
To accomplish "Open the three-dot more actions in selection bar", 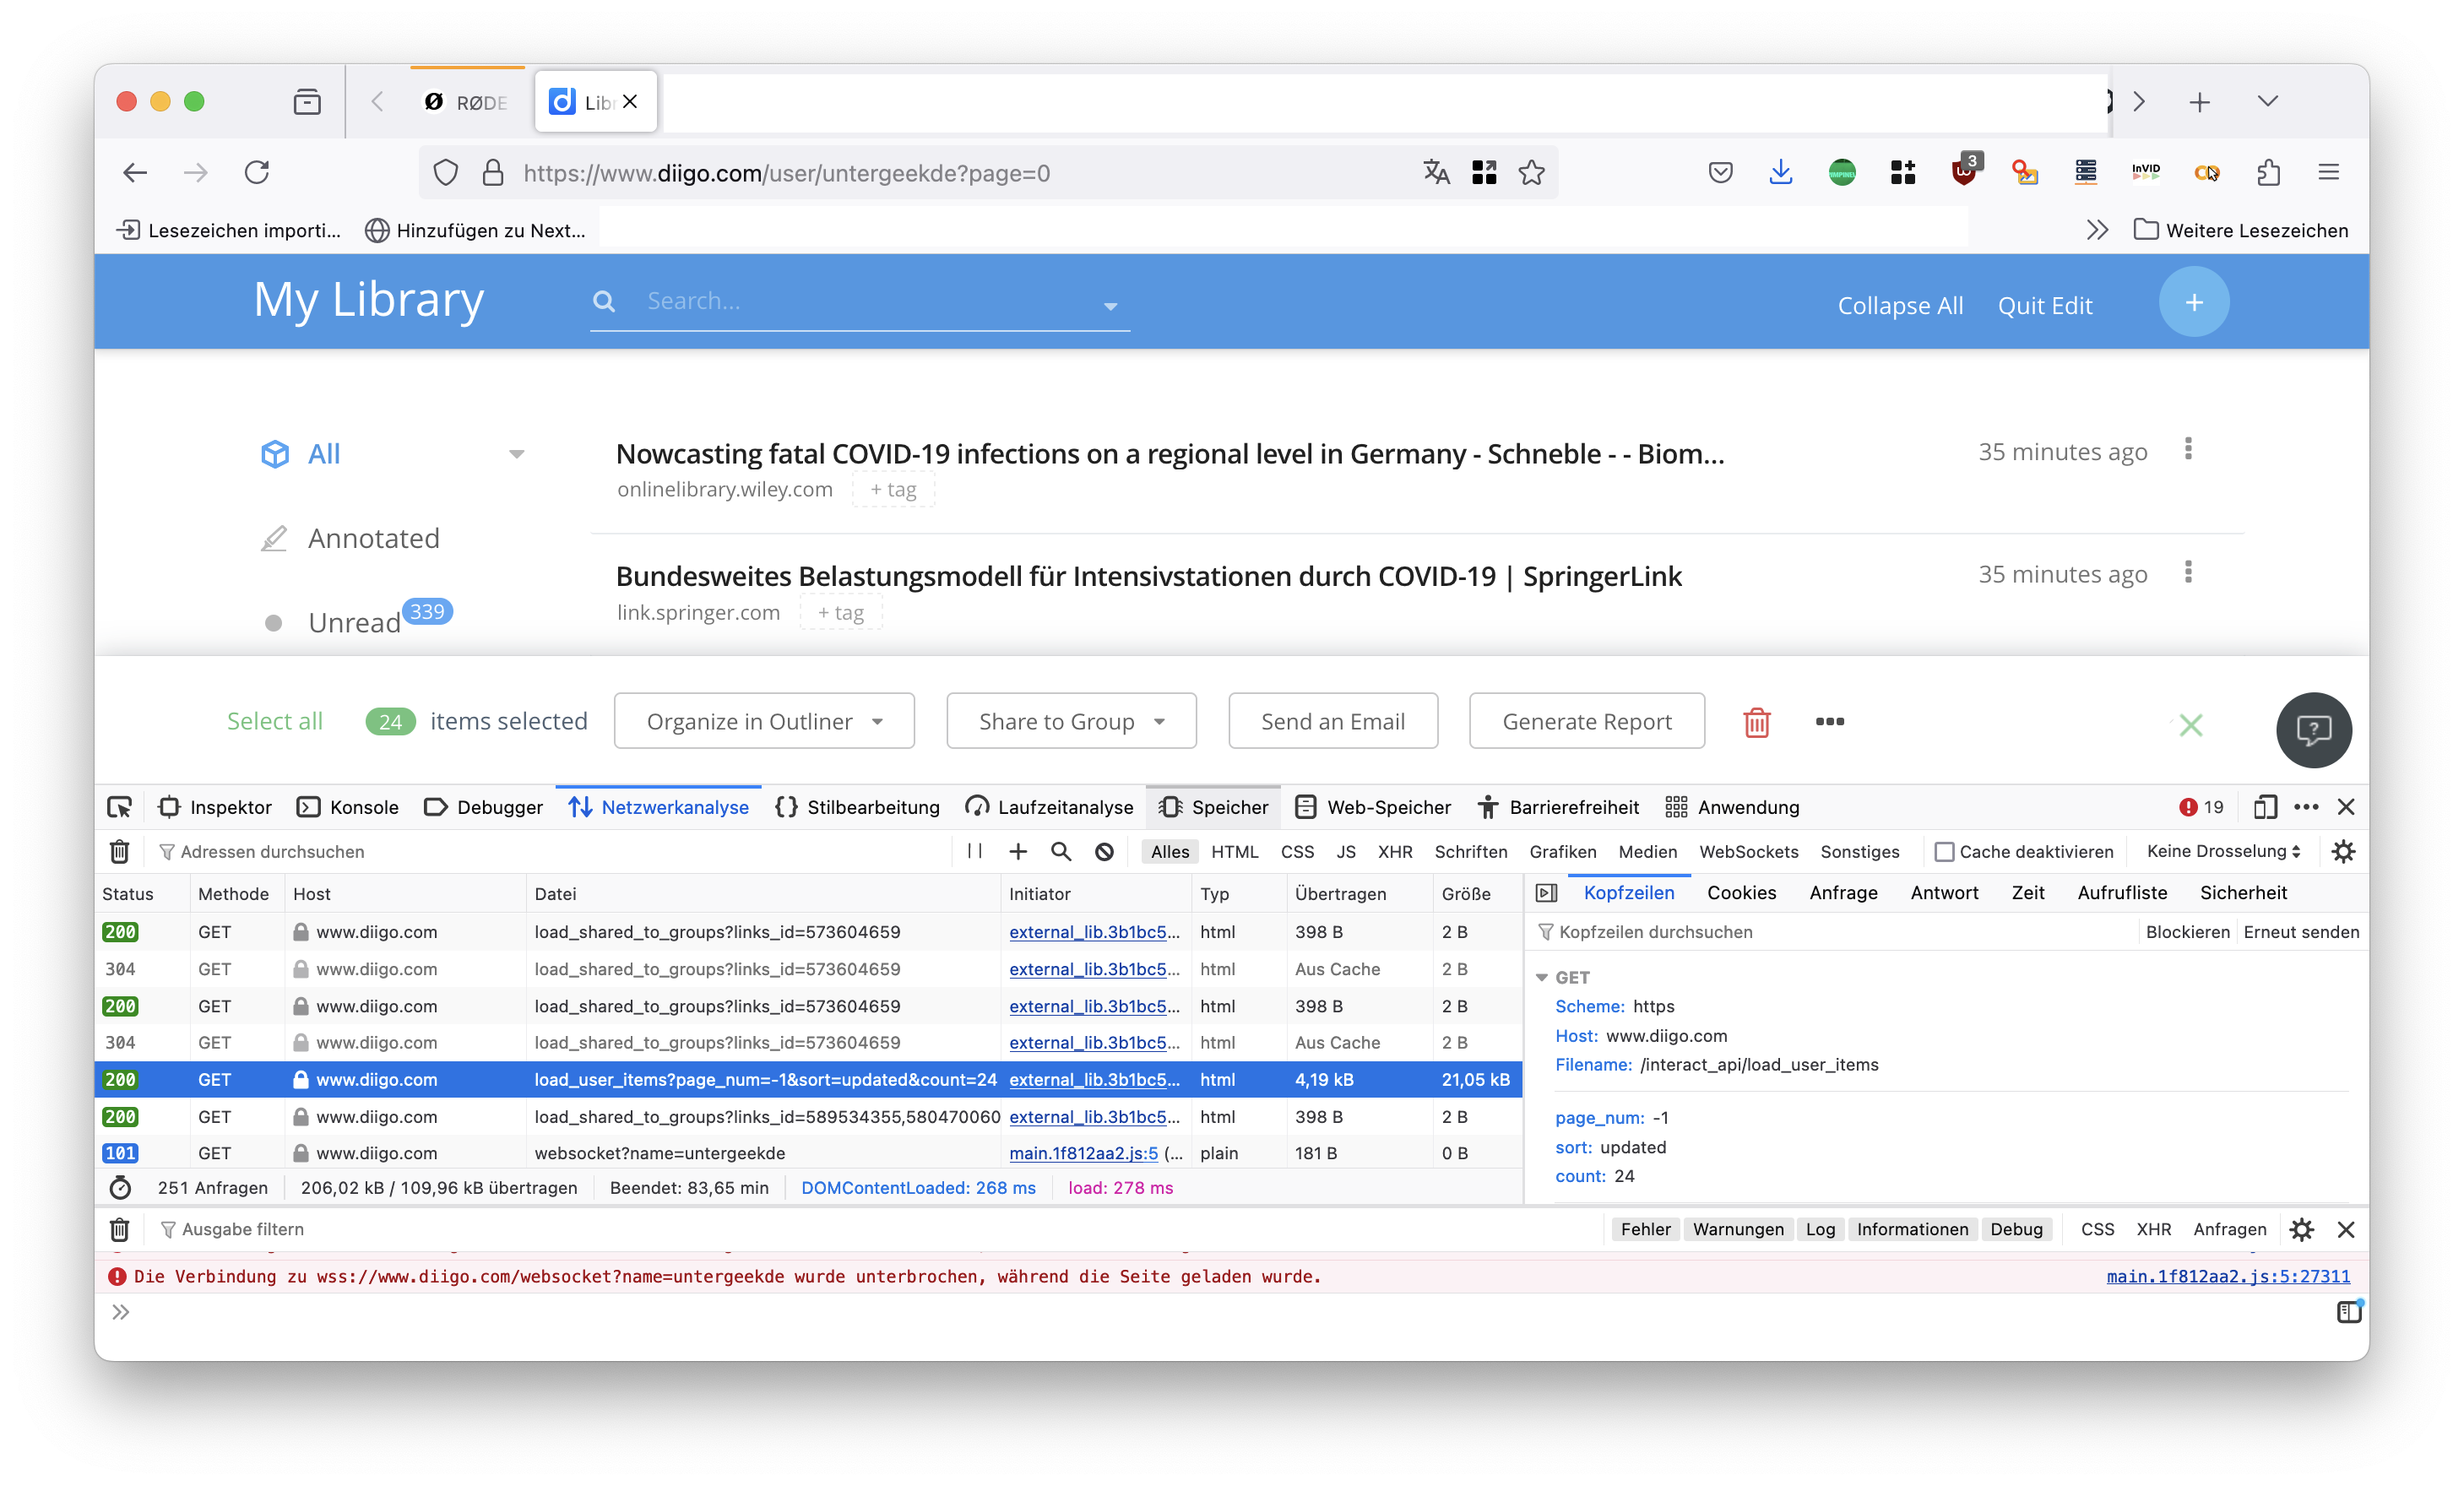I will coord(1829,721).
